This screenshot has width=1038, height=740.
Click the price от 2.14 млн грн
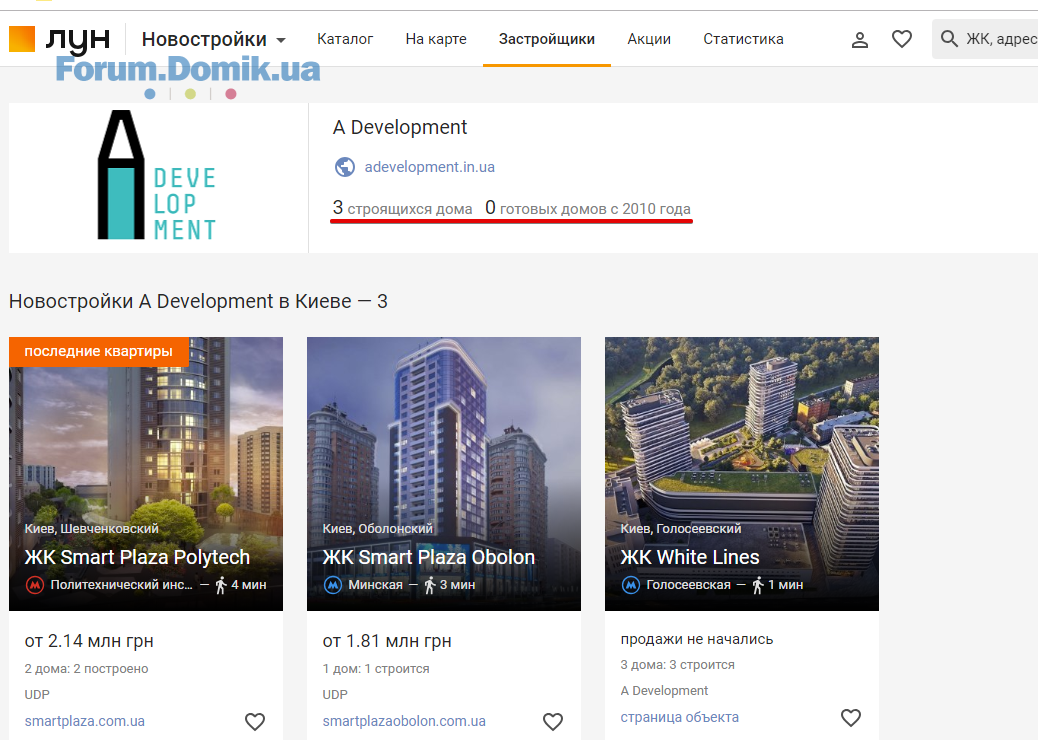[89, 641]
